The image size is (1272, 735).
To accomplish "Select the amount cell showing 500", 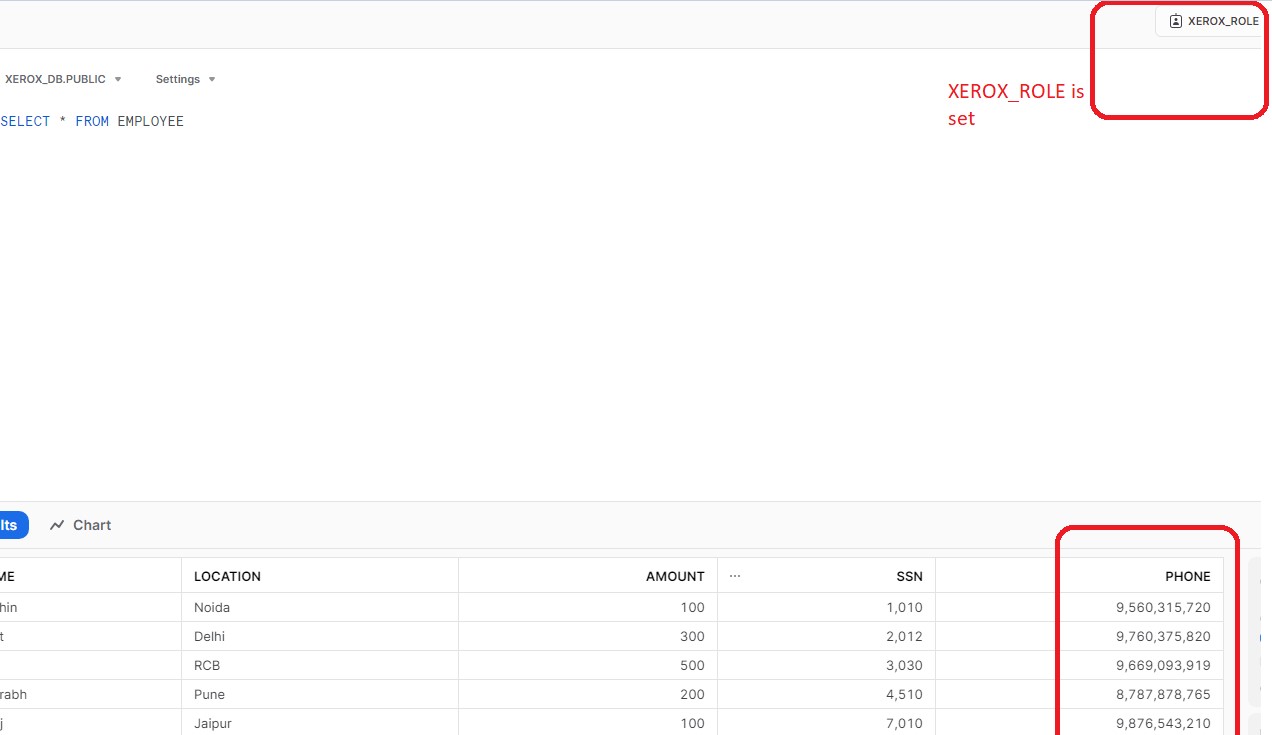I will (x=691, y=665).
